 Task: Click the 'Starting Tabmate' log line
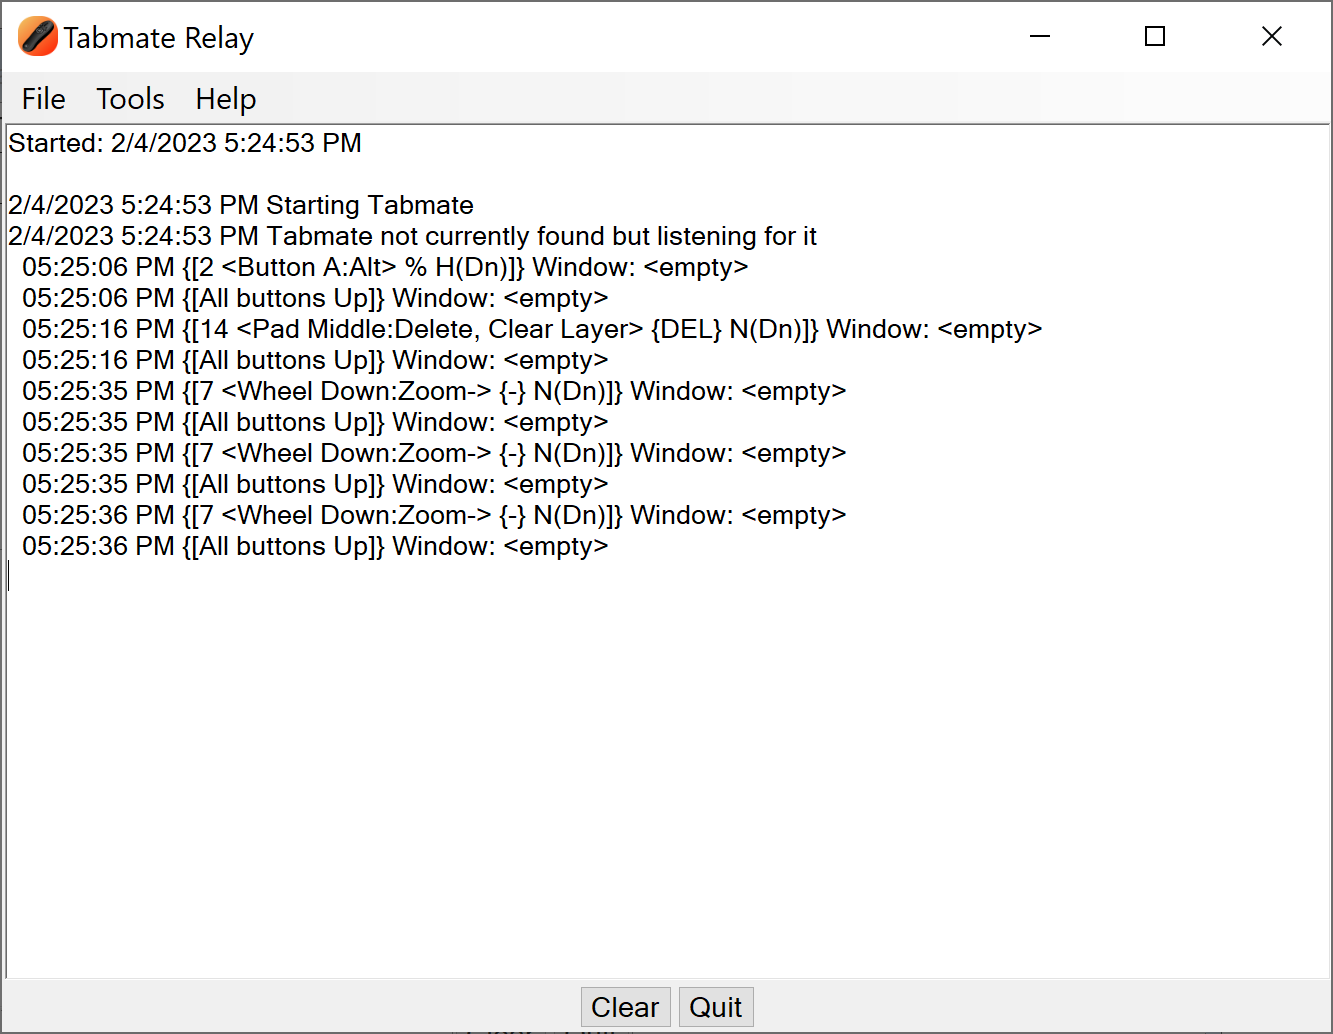241,205
